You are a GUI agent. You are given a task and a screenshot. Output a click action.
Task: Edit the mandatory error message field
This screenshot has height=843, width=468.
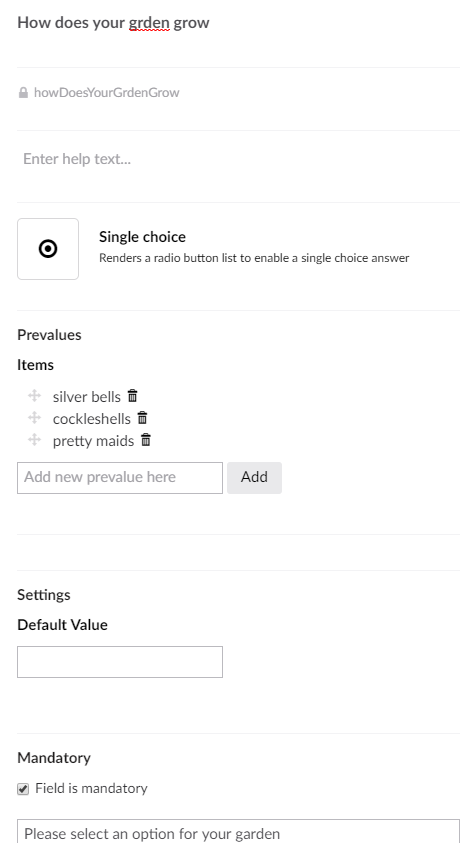(238, 831)
